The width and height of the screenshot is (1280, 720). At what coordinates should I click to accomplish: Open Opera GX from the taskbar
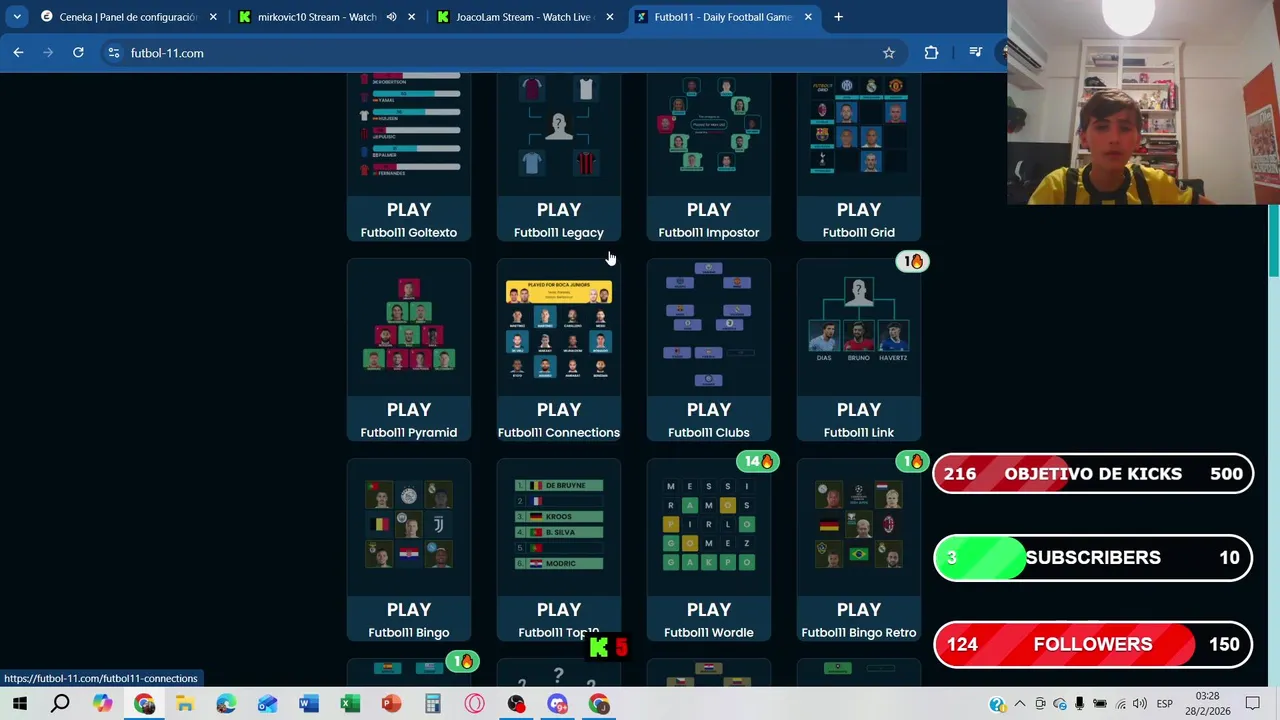[474, 704]
